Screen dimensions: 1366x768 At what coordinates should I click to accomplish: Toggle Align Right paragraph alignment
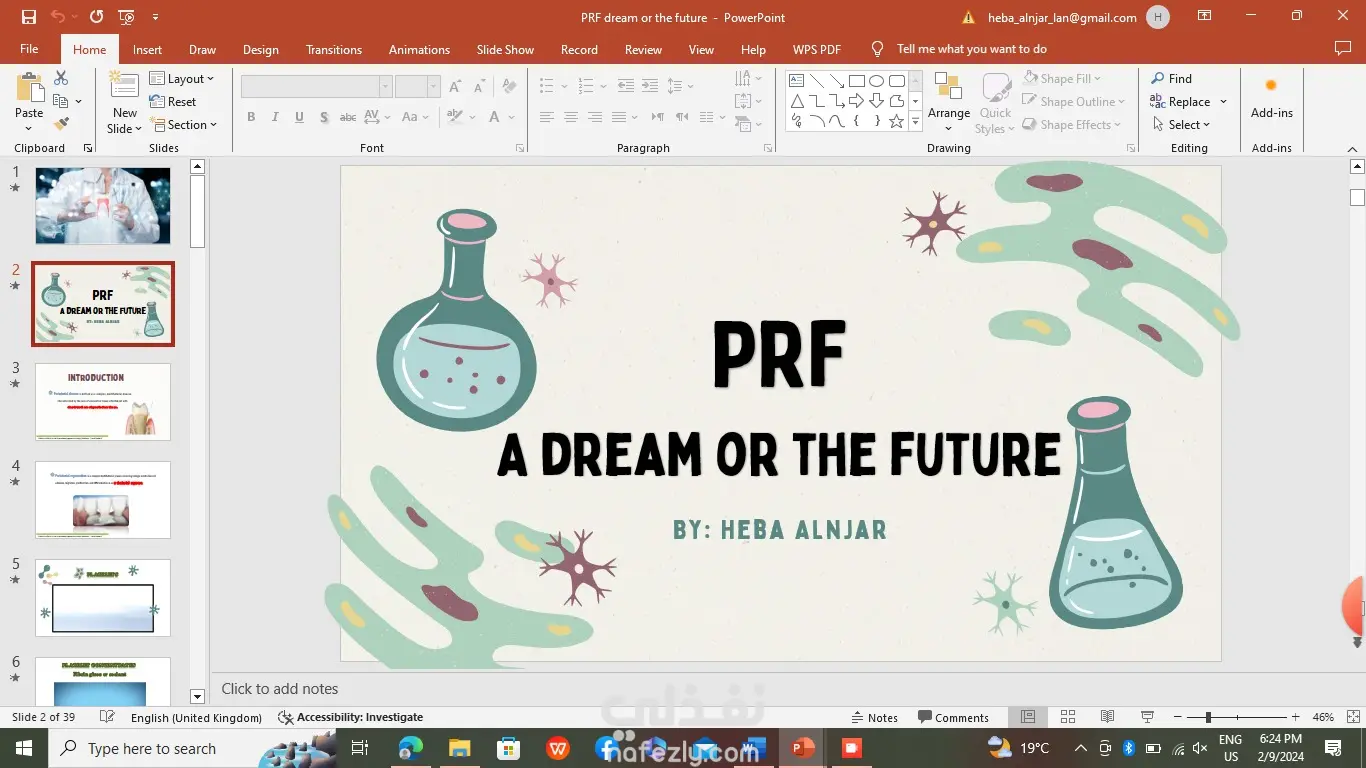click(594, 117)
